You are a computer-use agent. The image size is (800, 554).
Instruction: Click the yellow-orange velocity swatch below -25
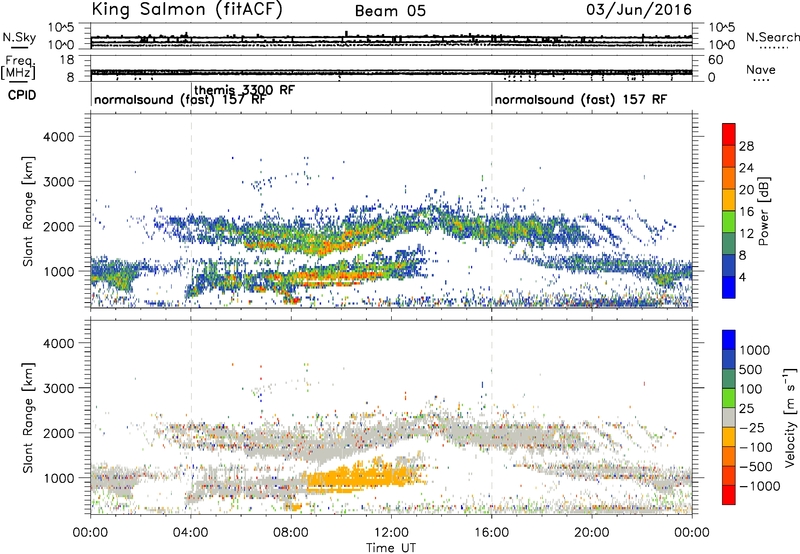tap(729, 437)
